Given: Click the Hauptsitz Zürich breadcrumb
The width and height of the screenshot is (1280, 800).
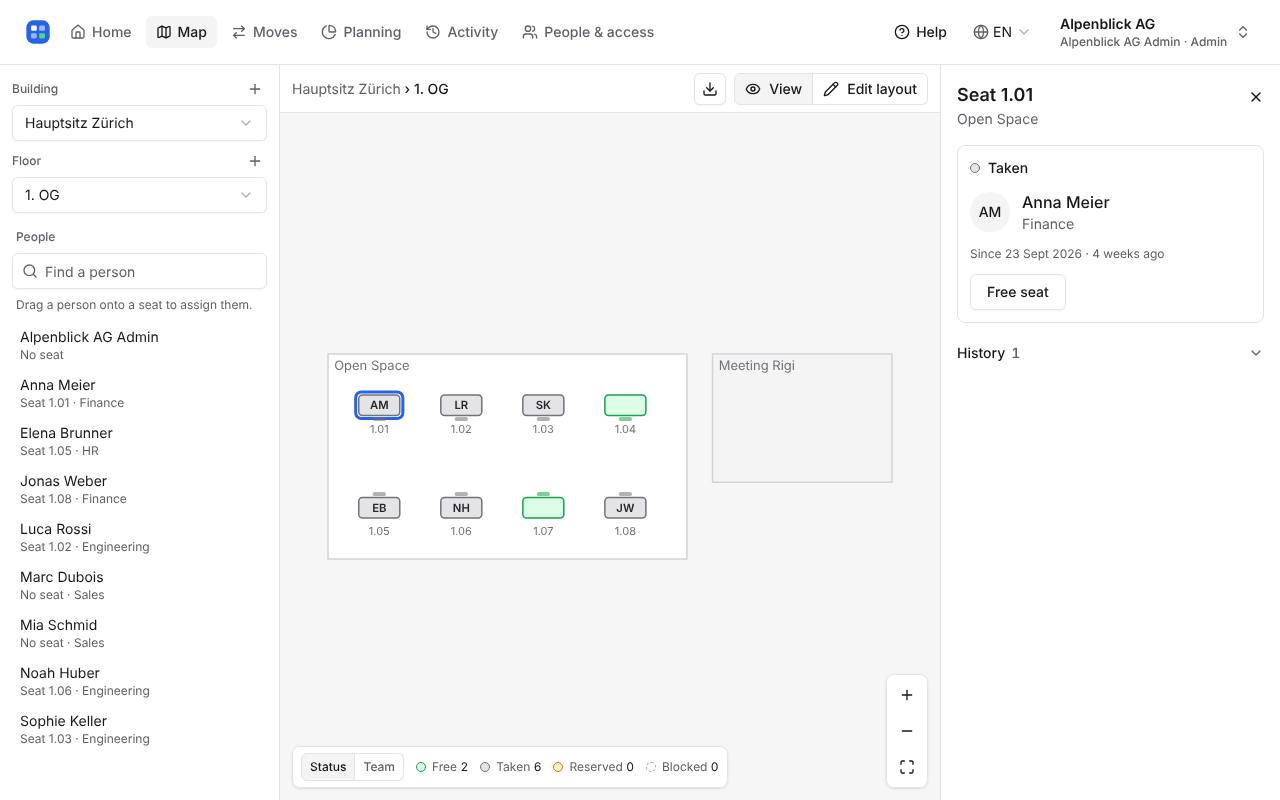Looking at the screenshot, I should coord(346,89).
